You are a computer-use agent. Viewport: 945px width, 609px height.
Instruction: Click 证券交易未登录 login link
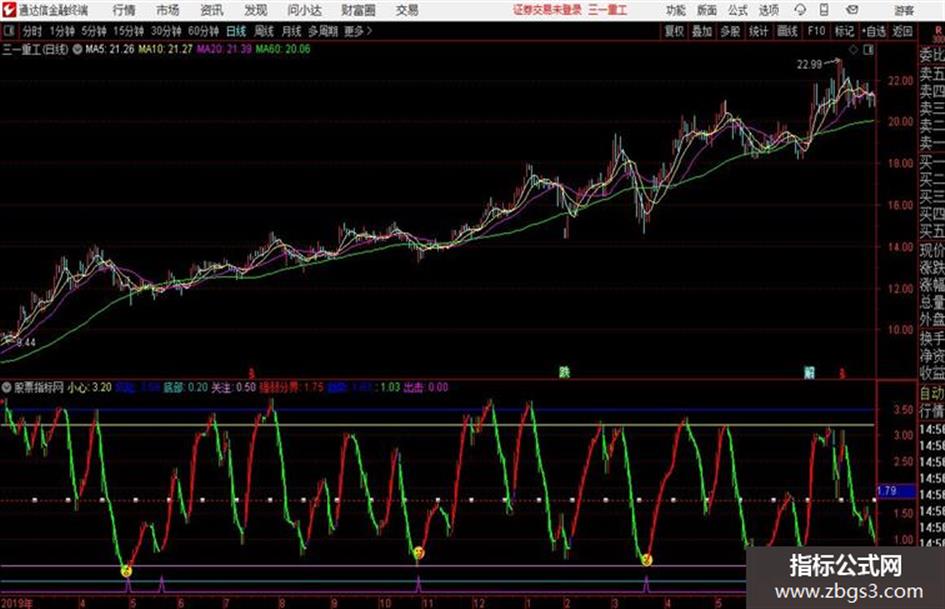click(547, 10)
